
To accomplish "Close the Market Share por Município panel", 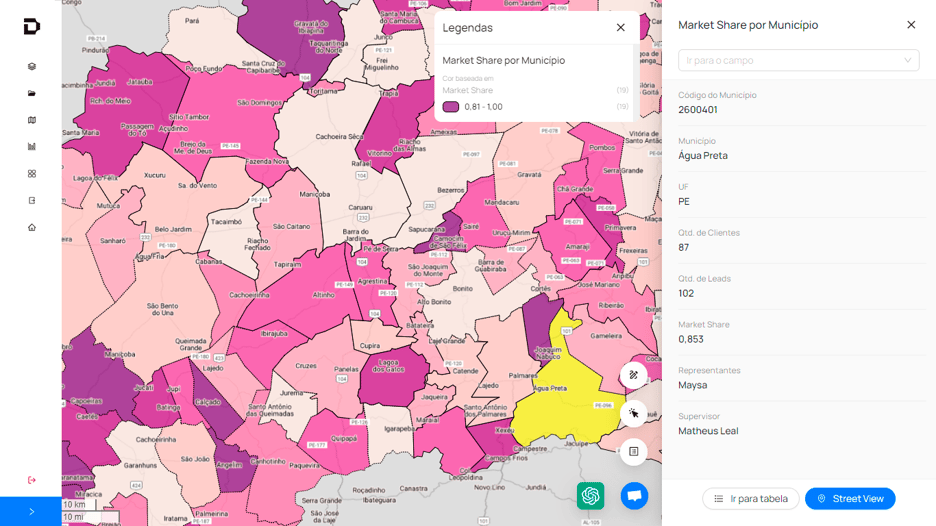I will tap(911, 24).
